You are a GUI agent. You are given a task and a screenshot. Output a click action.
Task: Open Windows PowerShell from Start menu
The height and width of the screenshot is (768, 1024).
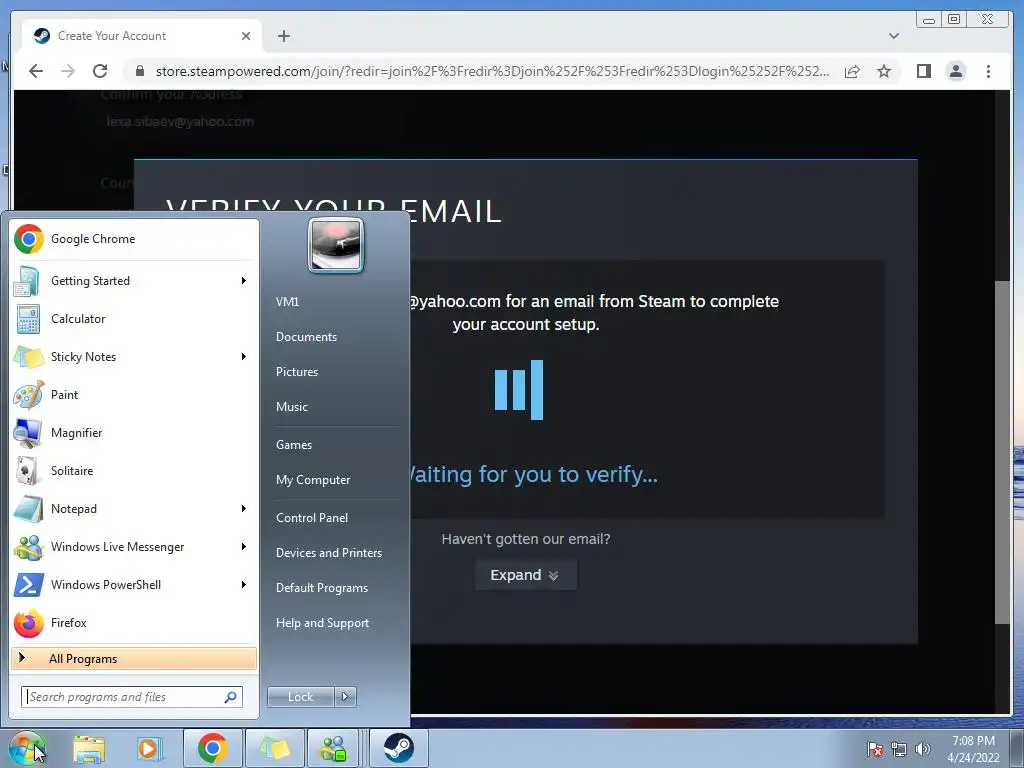pos(135,584)
